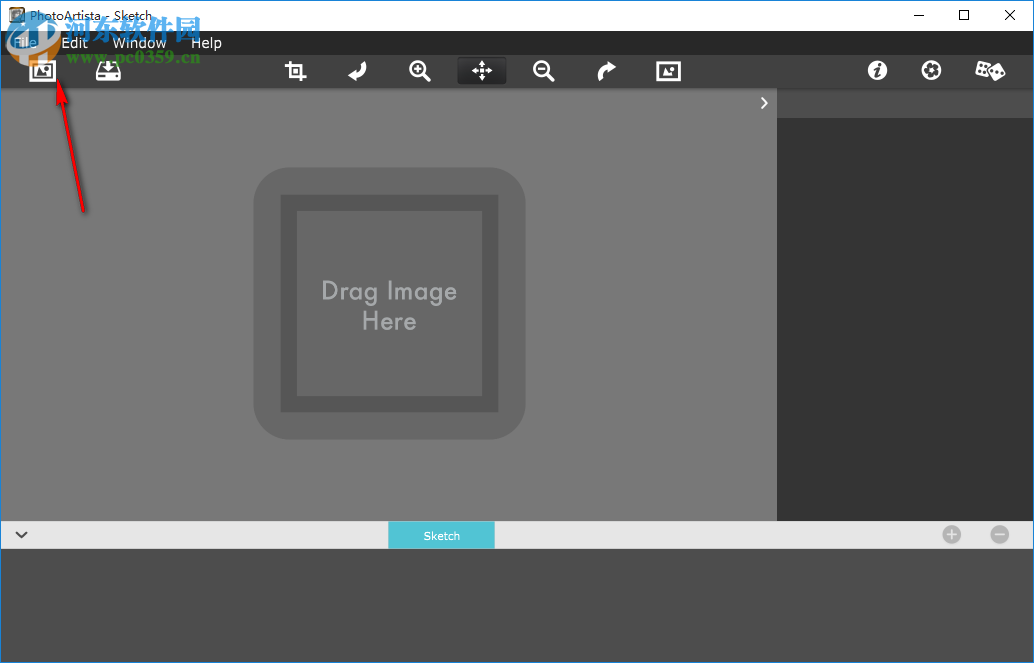Click the undo arrow icon
1034x663 pixels.
pos(358,71)
